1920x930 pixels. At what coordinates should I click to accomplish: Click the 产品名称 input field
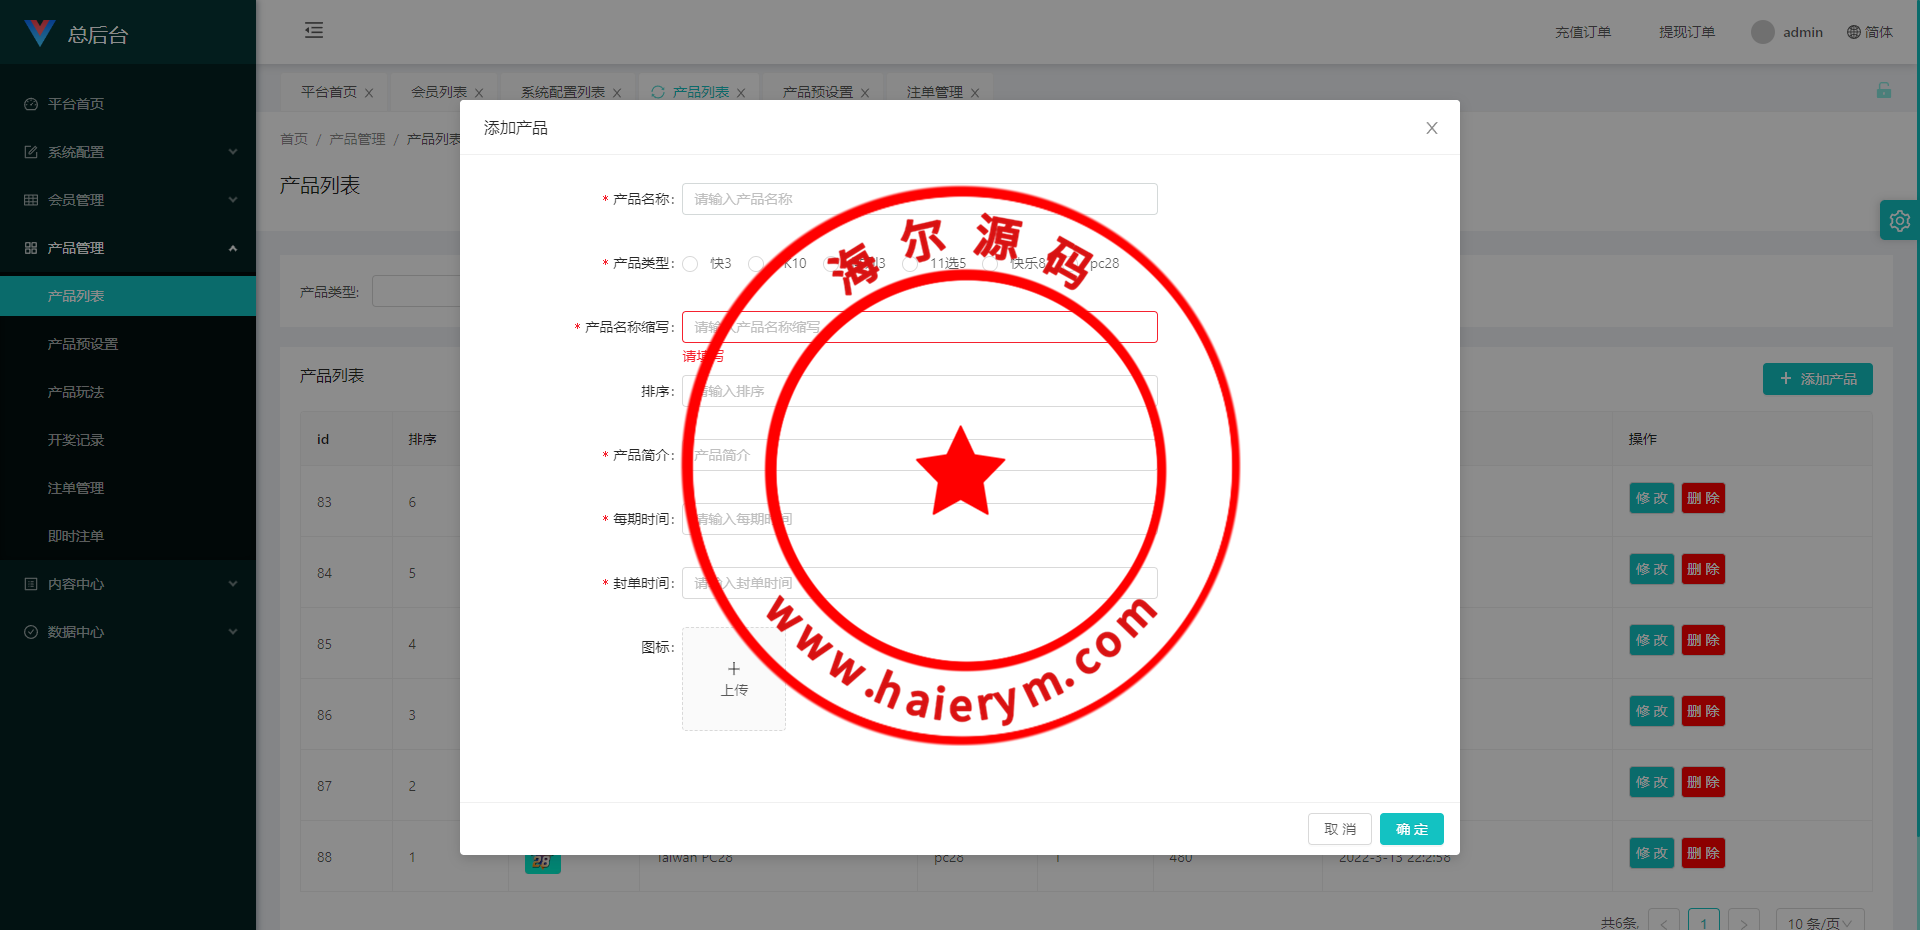[919, 199]
